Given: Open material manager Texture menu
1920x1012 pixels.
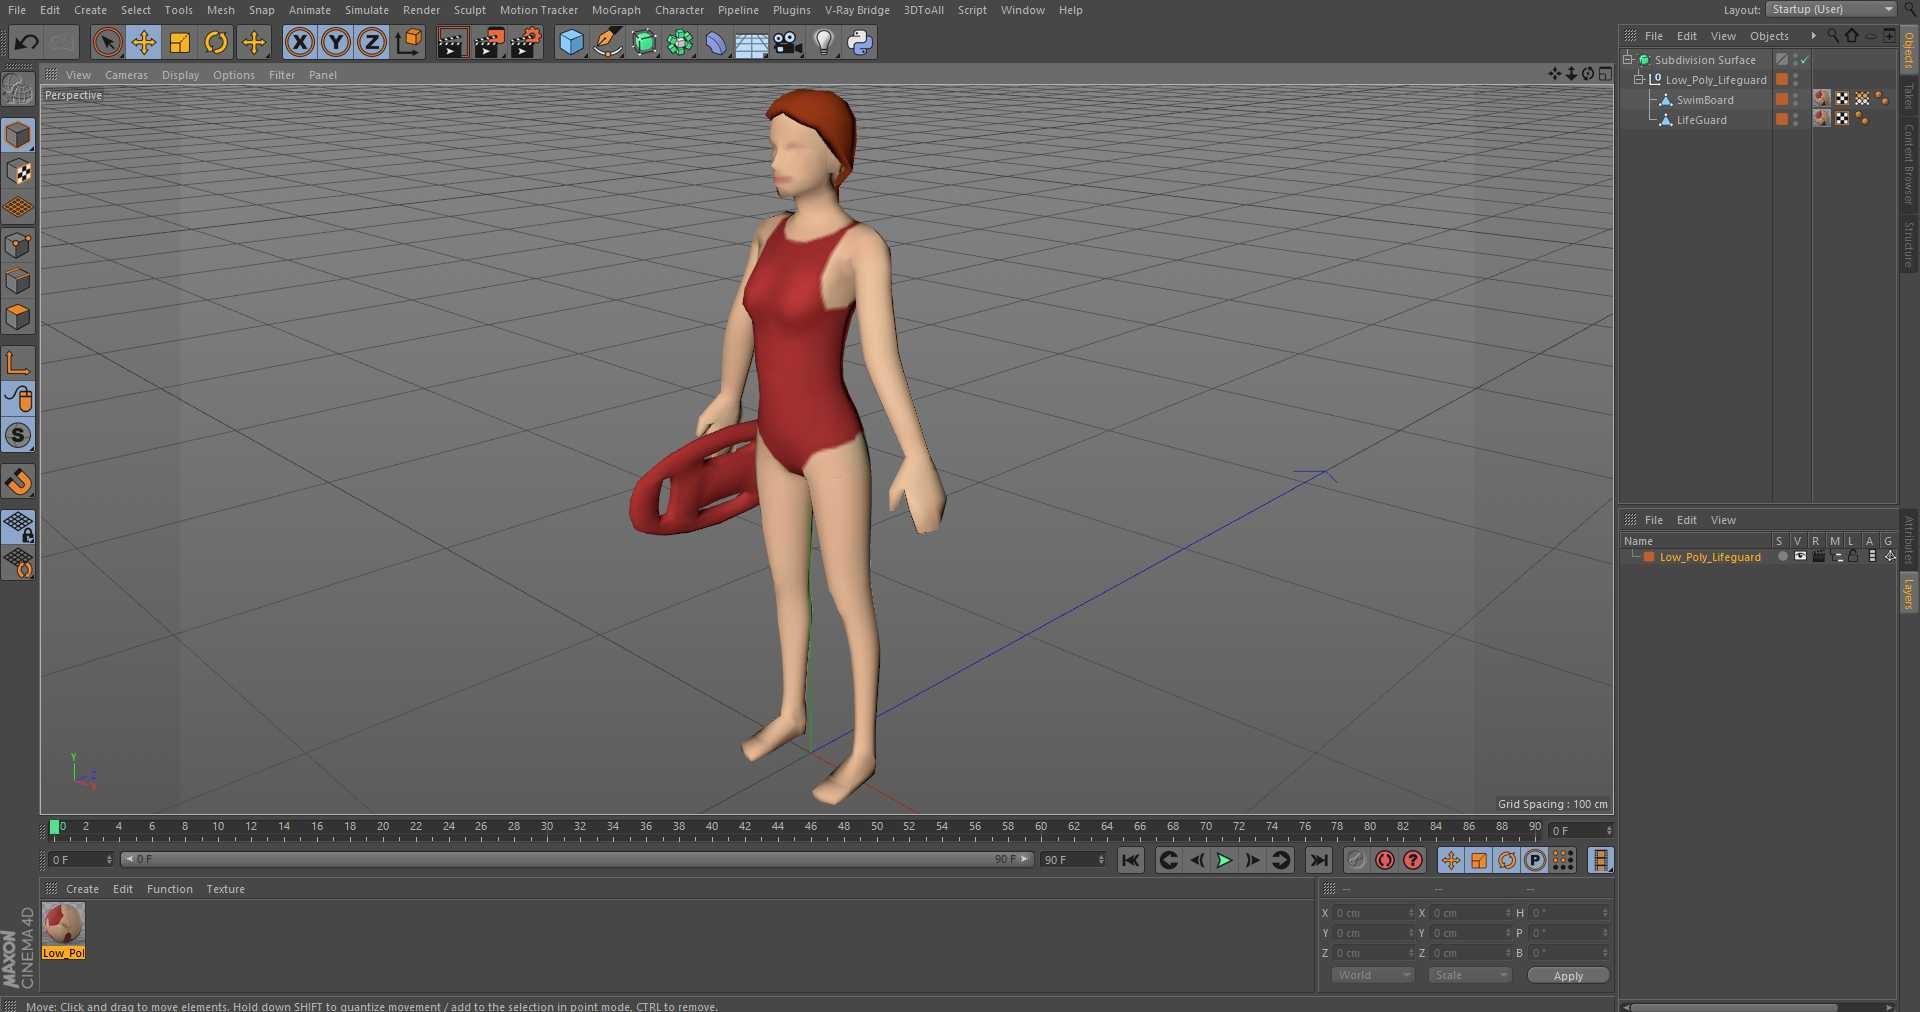Looking at the screenshot, I should tap(225, 889).
